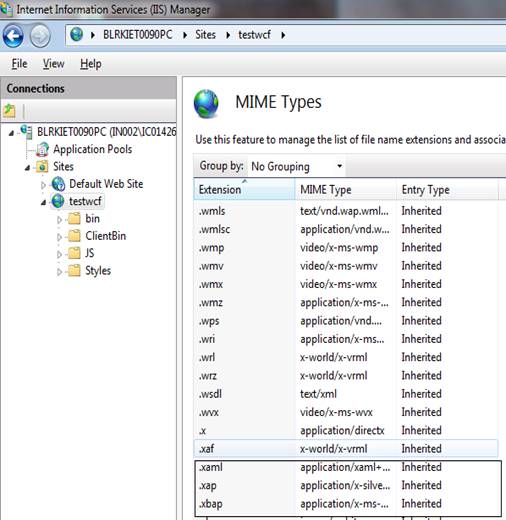This screenshot has width=506, height=520.
Task: Expand the bin folder arrow
Action: coord(59,220)
